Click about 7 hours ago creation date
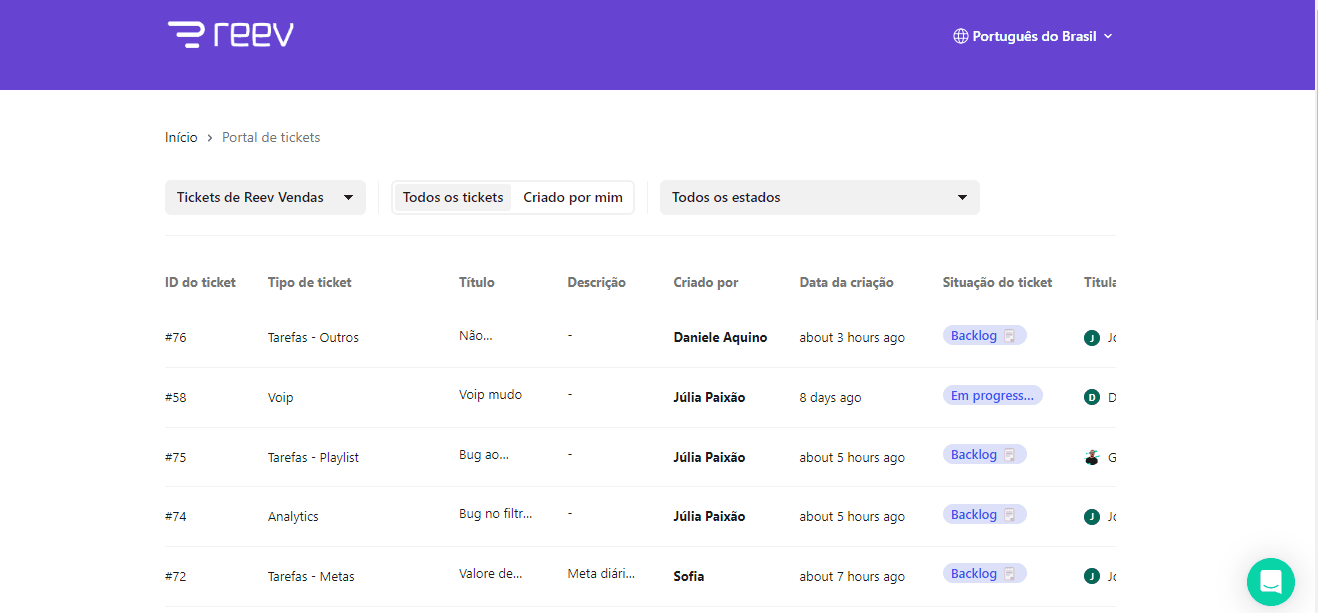 tap(852, 576)
